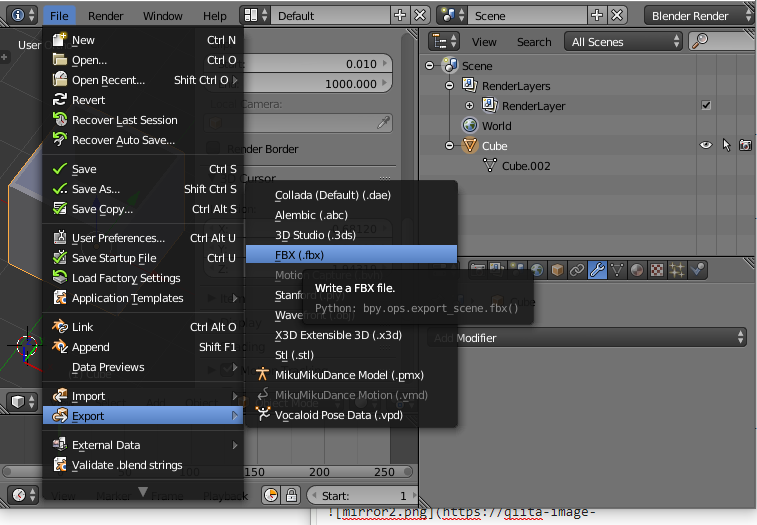Collapse the Cube object tree node
The width and height of the screenshot is (757, 525).
449,145
